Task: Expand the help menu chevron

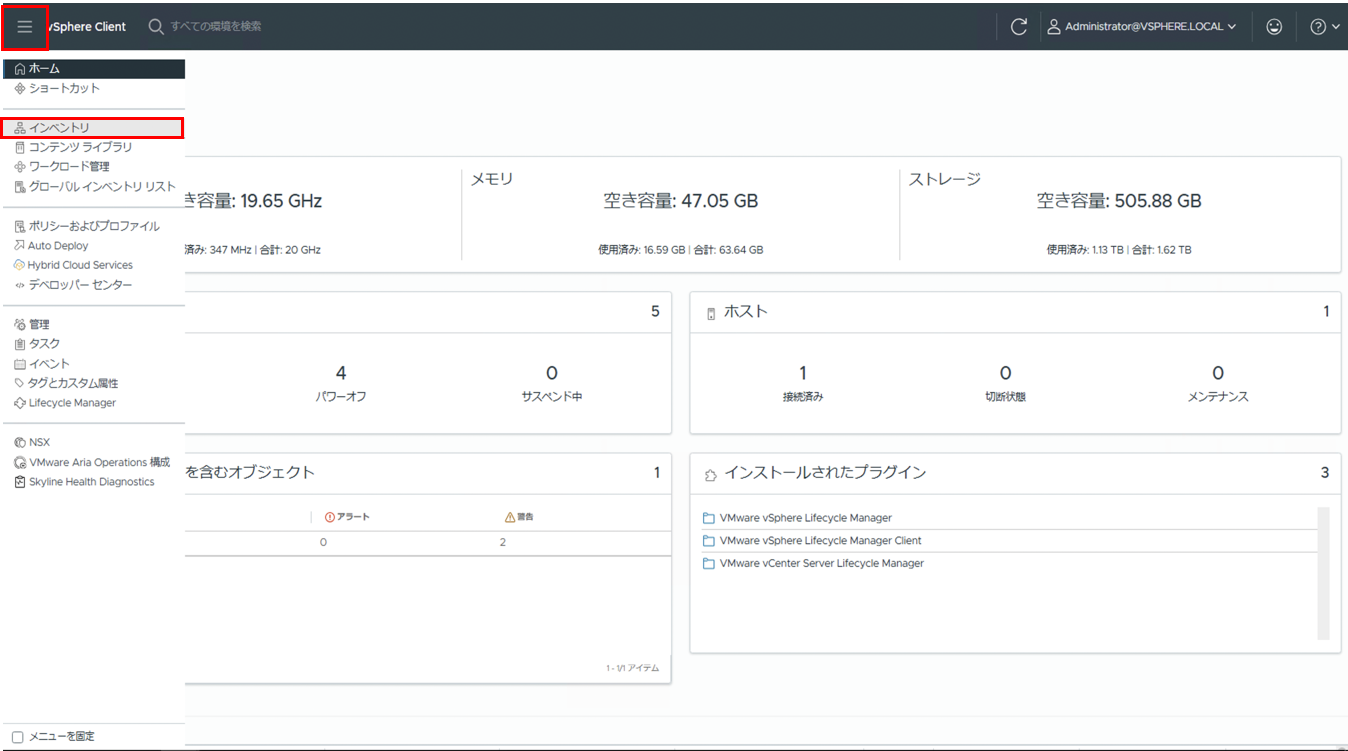Action: tap(1336, 27)
